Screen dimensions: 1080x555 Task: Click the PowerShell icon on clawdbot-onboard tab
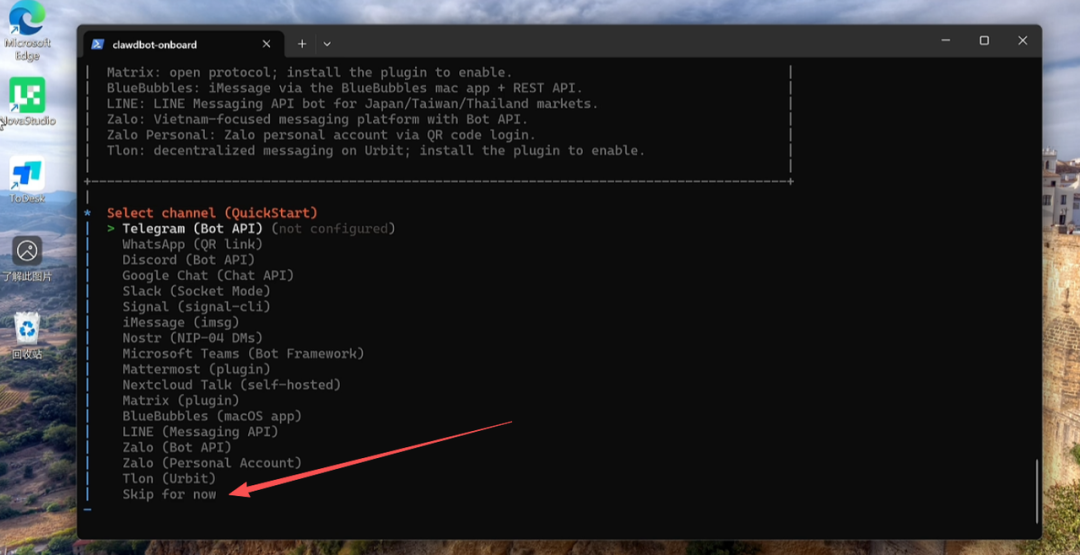(x=98, y=44)
